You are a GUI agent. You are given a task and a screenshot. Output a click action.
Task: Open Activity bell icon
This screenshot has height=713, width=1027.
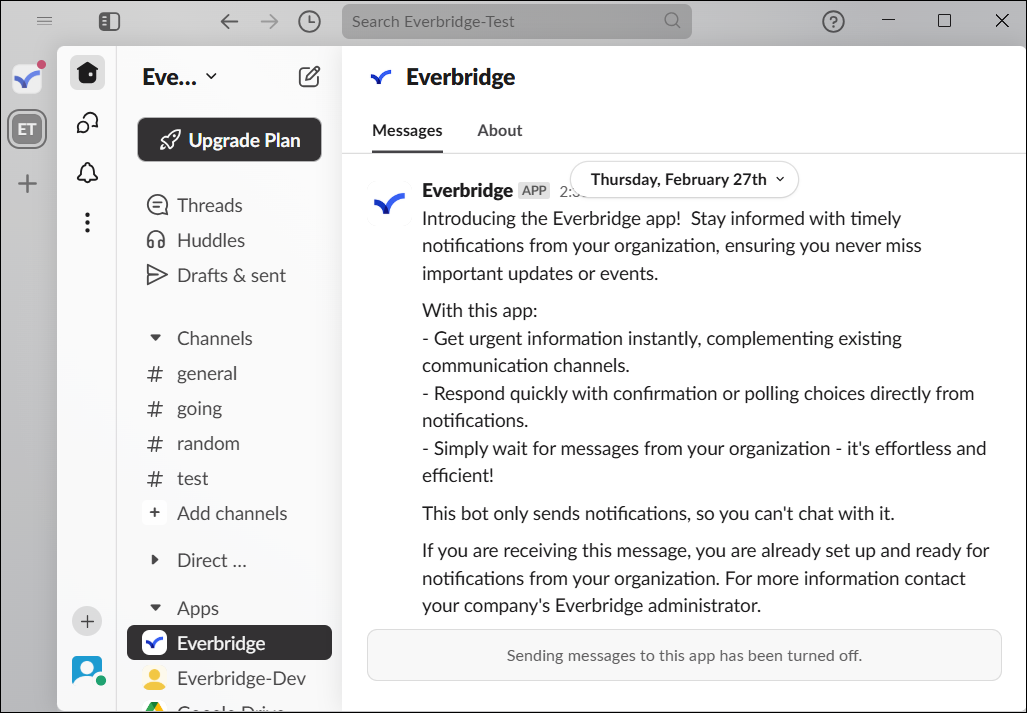click(88, 173)
